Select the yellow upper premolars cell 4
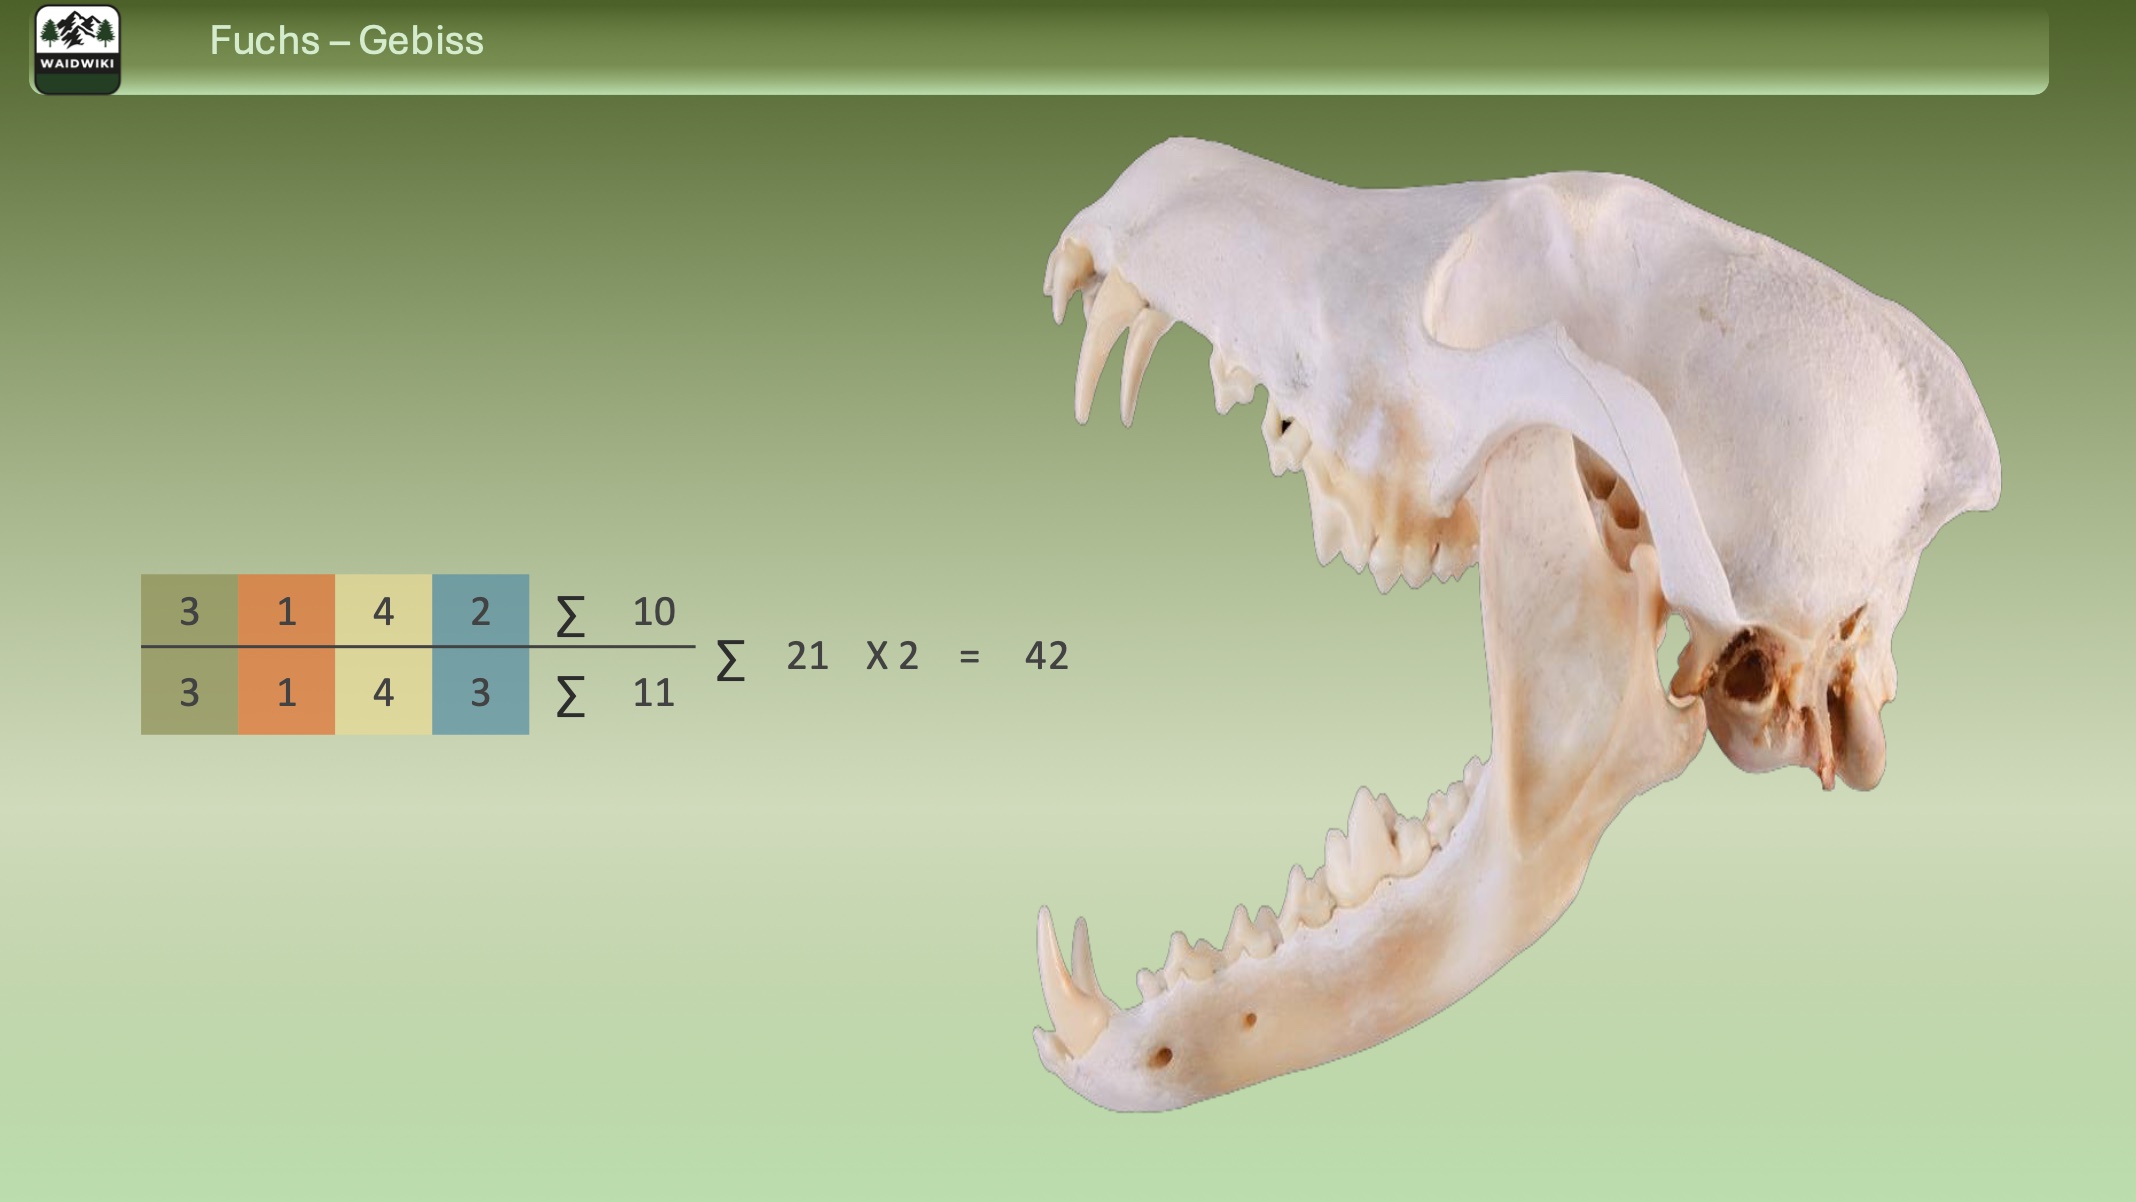 (x=383, y=610)
